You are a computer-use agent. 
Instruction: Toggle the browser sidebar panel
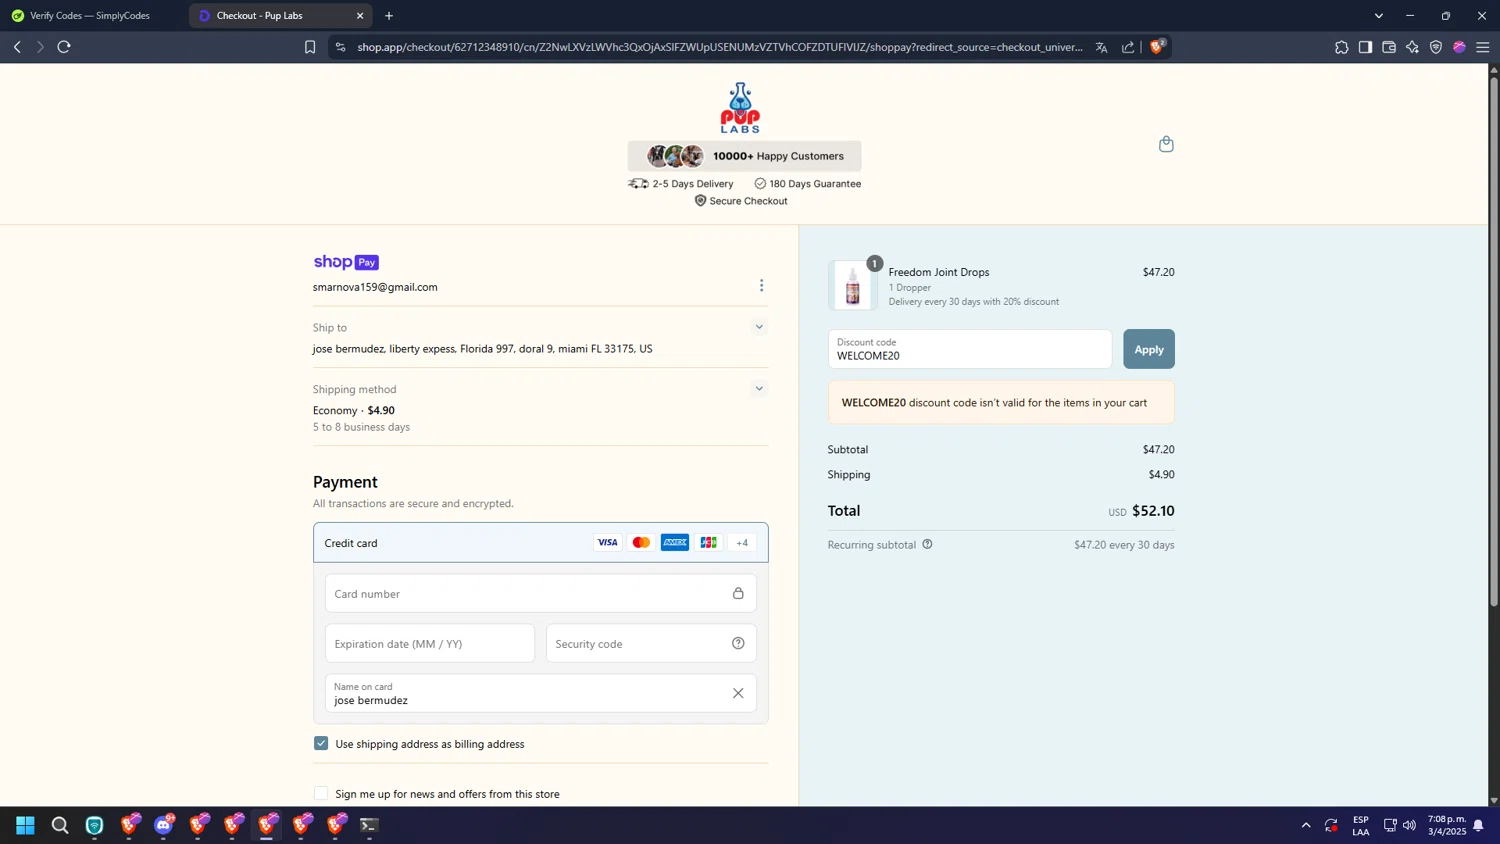point(1365,47)
